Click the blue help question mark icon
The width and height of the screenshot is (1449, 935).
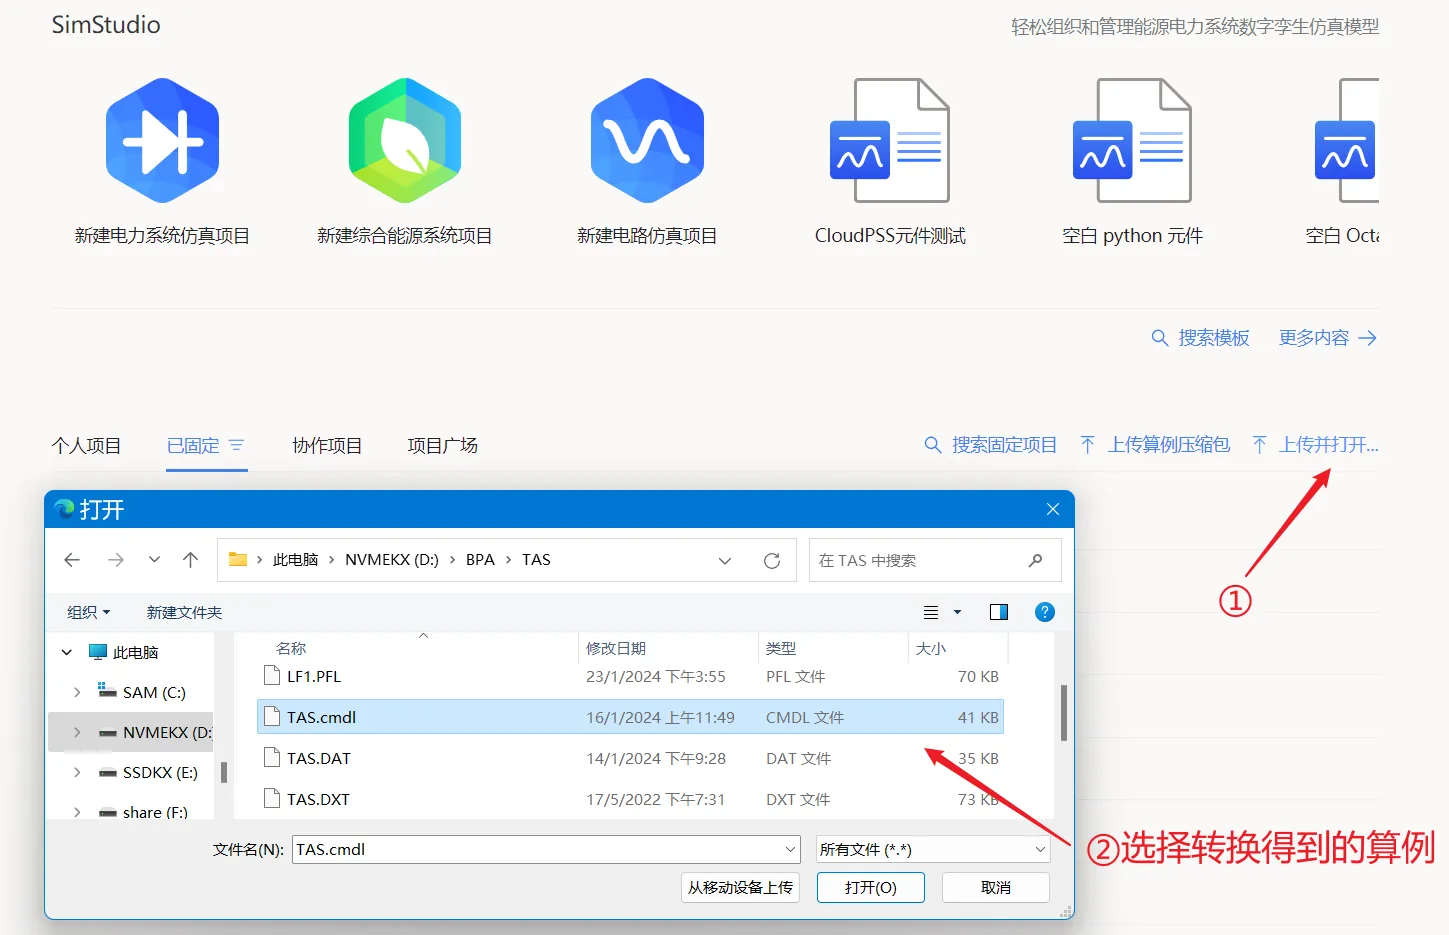coord(1045,612)
